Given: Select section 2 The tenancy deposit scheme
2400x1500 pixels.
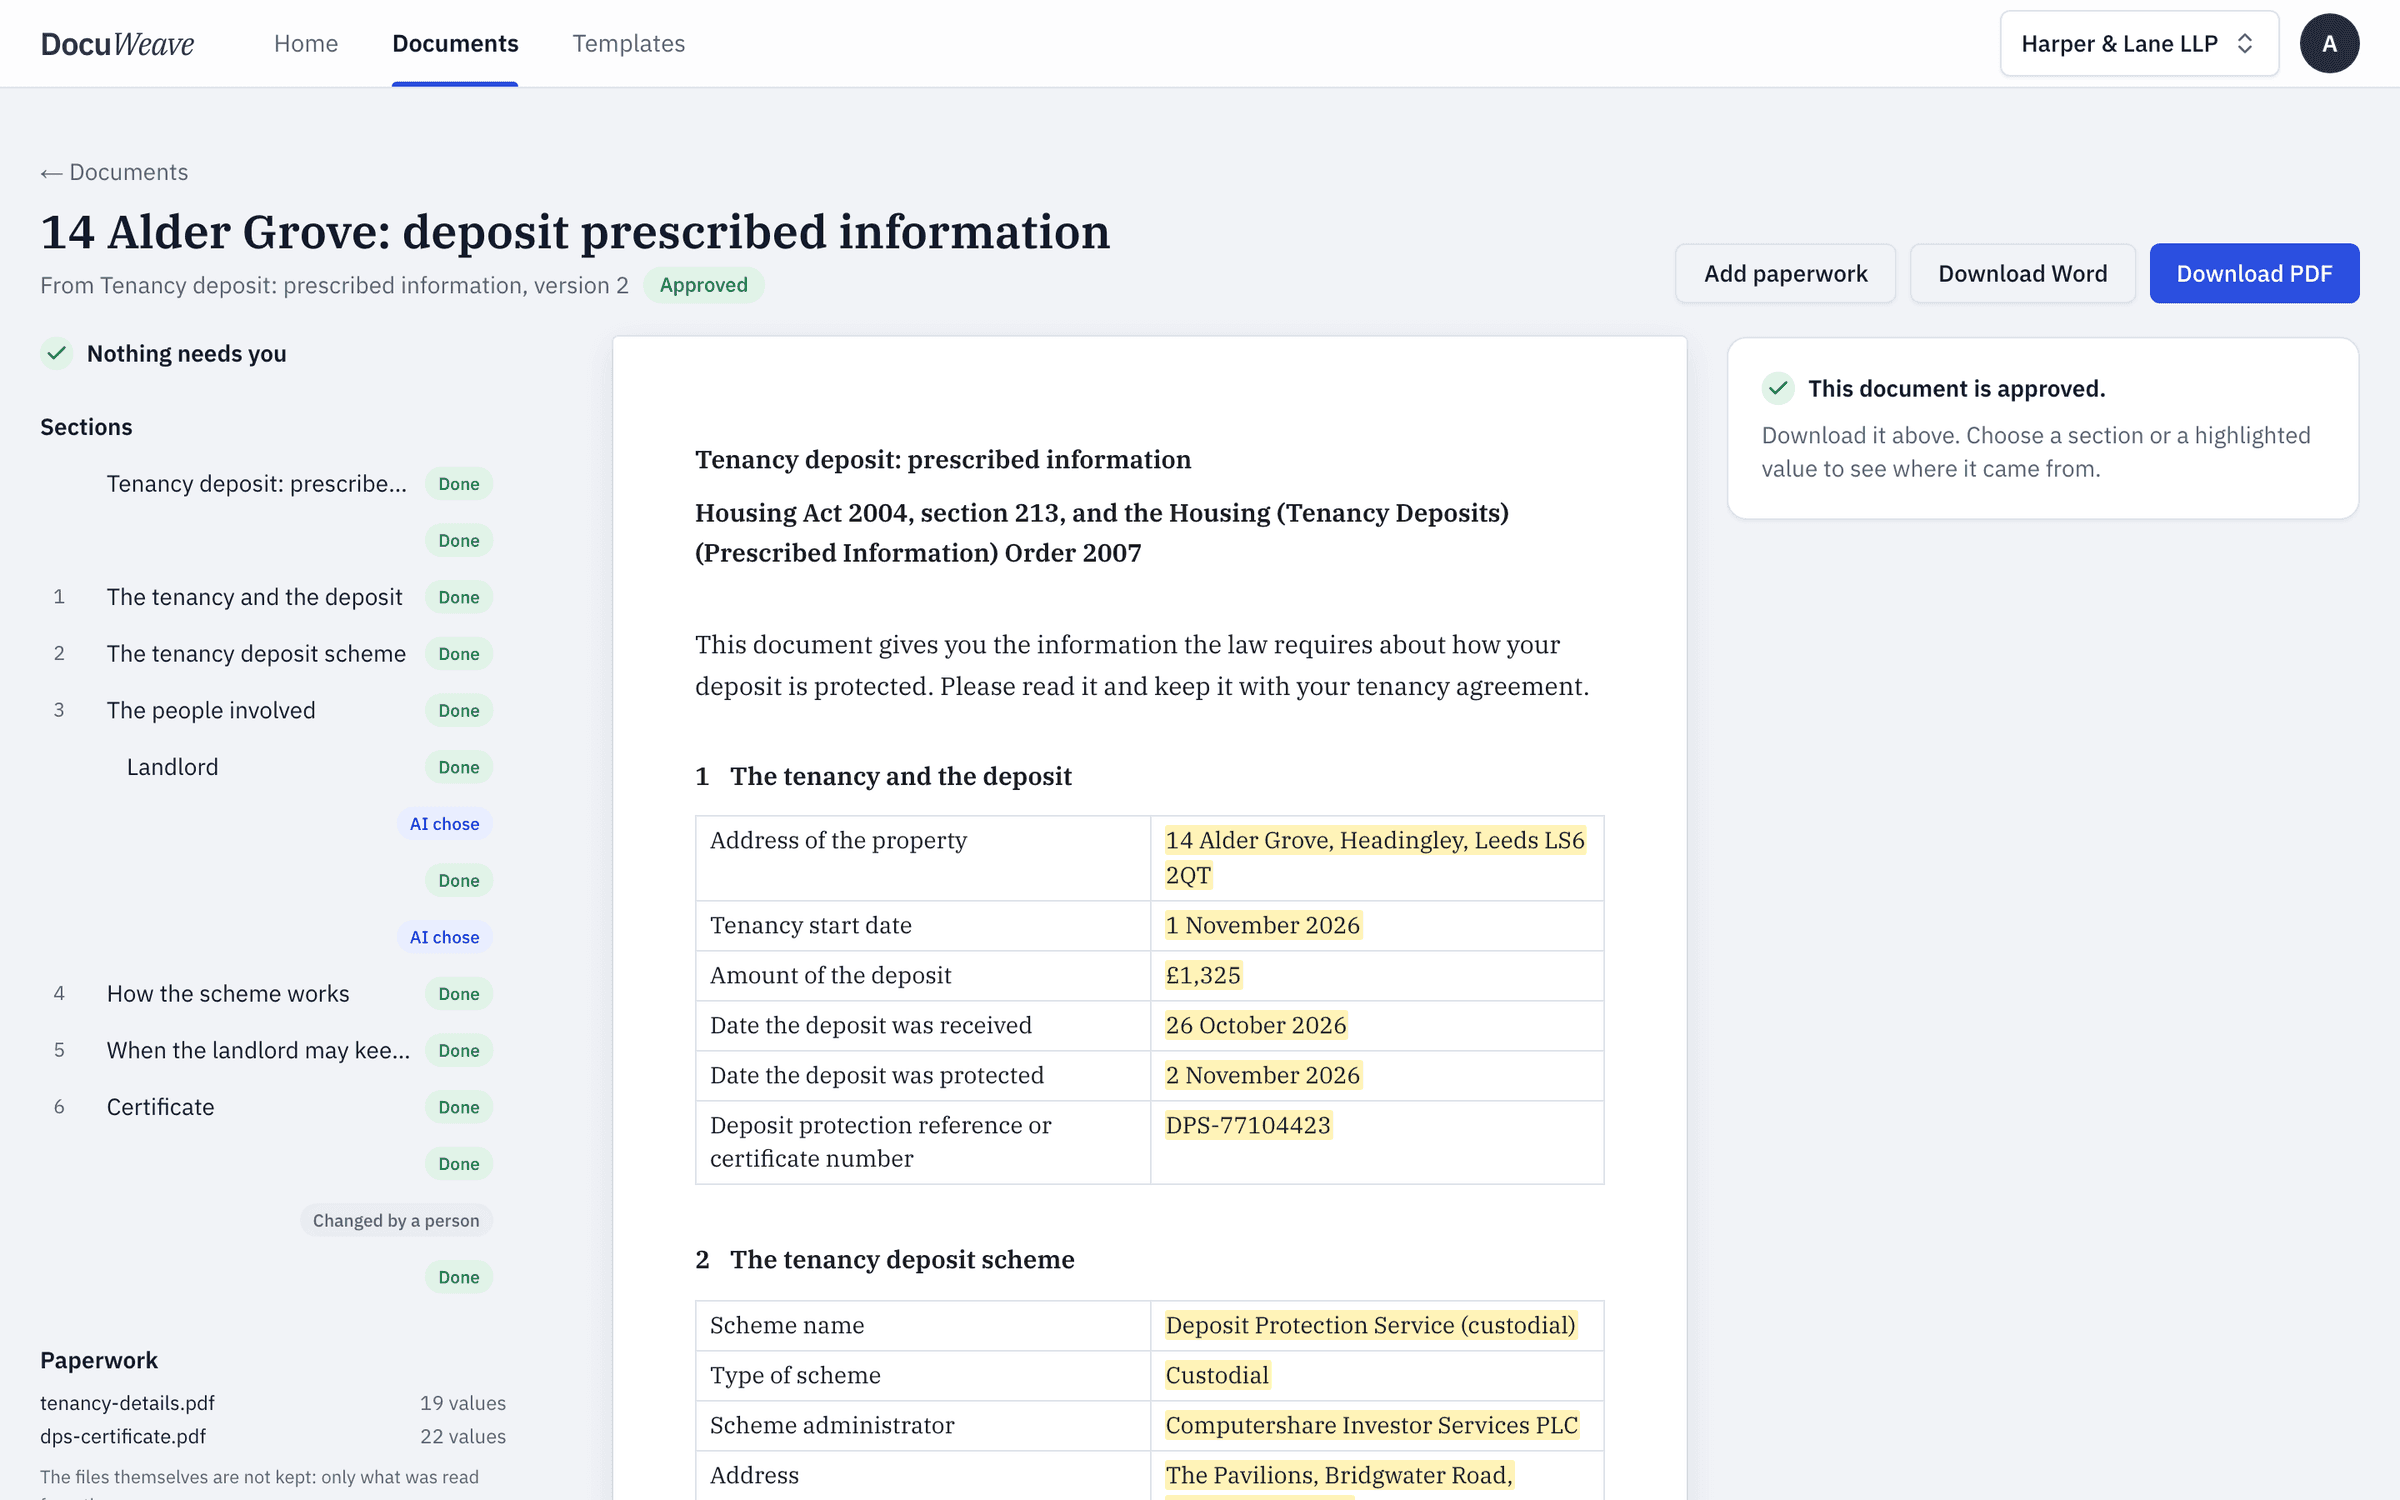Looking at the screenshot, I should [x=267, y=654].
